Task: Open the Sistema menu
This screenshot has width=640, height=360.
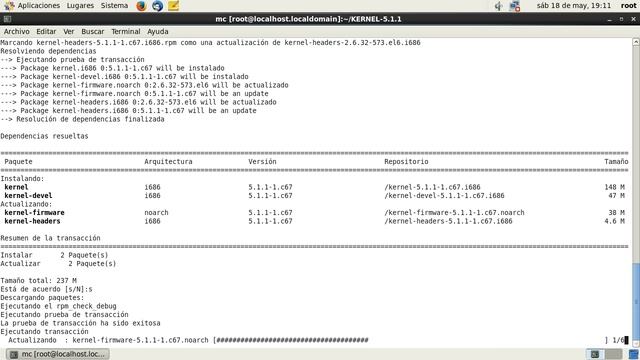Action: click(x=114, y=6)
